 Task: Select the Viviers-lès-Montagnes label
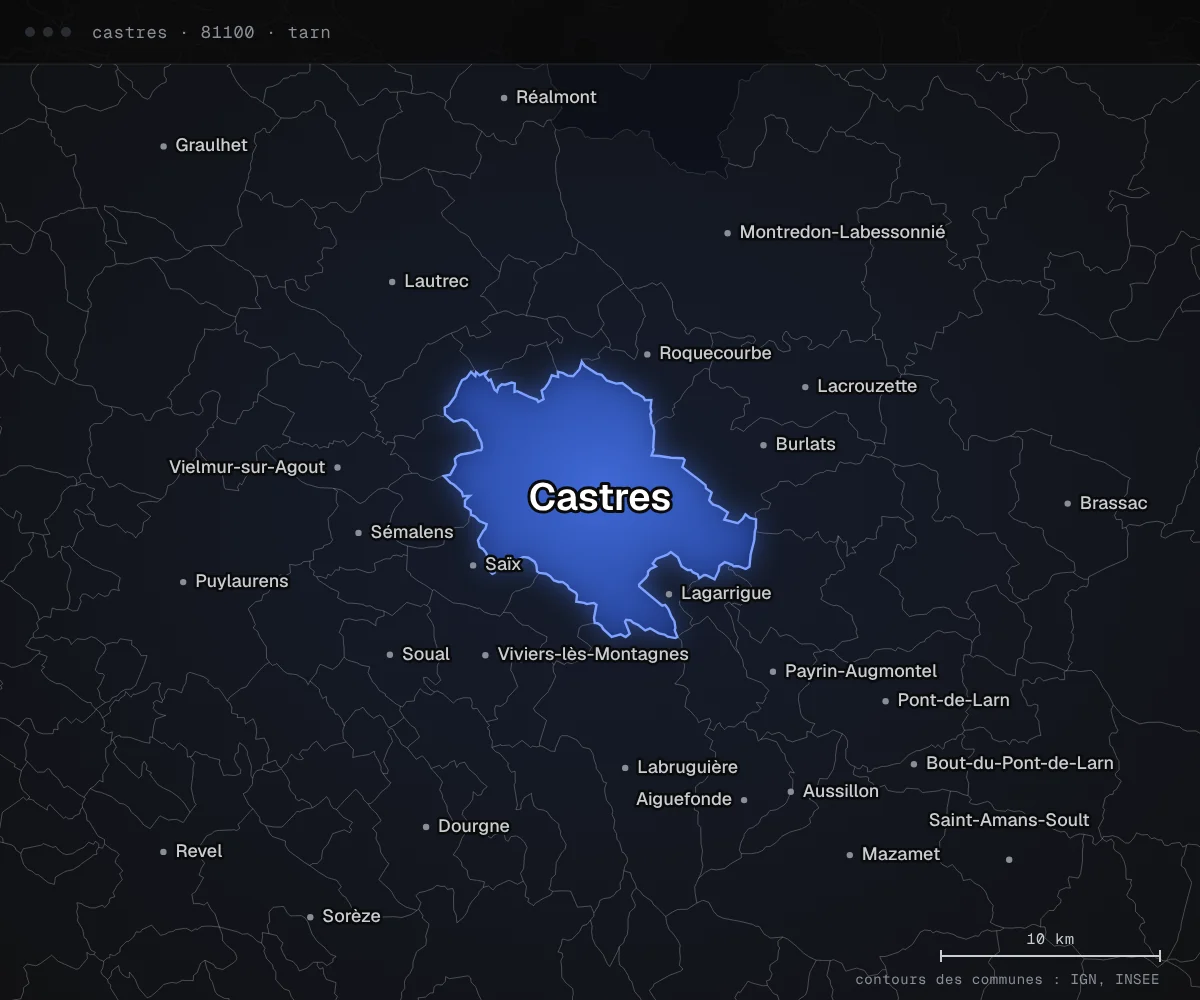coord(593,654)
